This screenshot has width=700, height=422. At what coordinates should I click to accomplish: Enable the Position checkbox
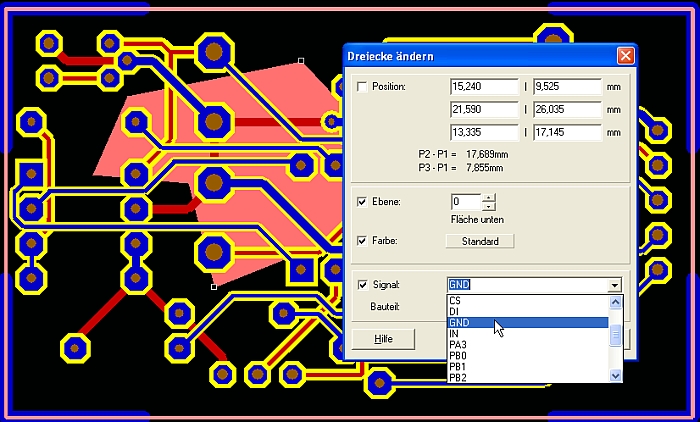click(x=362, y=88)
